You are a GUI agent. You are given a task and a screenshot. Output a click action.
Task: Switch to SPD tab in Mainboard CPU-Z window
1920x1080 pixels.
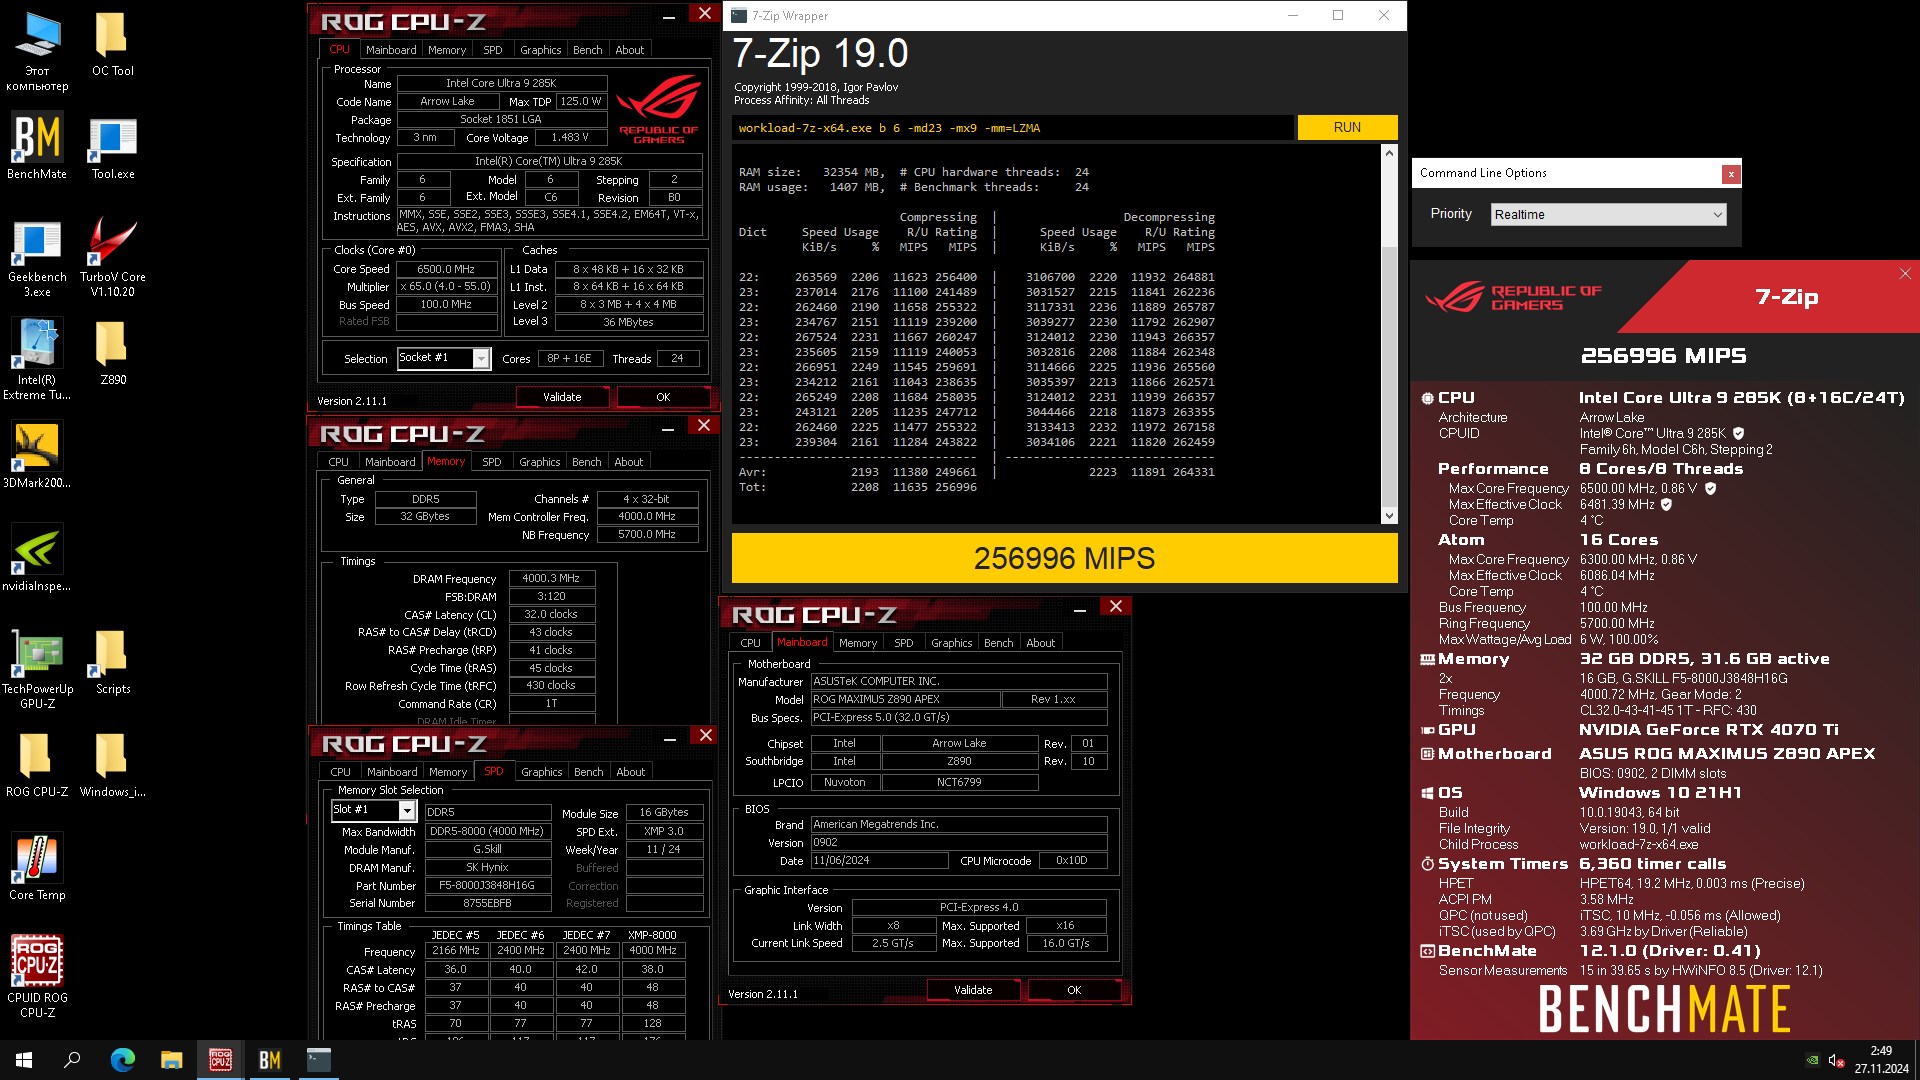[x=903, y=643]
